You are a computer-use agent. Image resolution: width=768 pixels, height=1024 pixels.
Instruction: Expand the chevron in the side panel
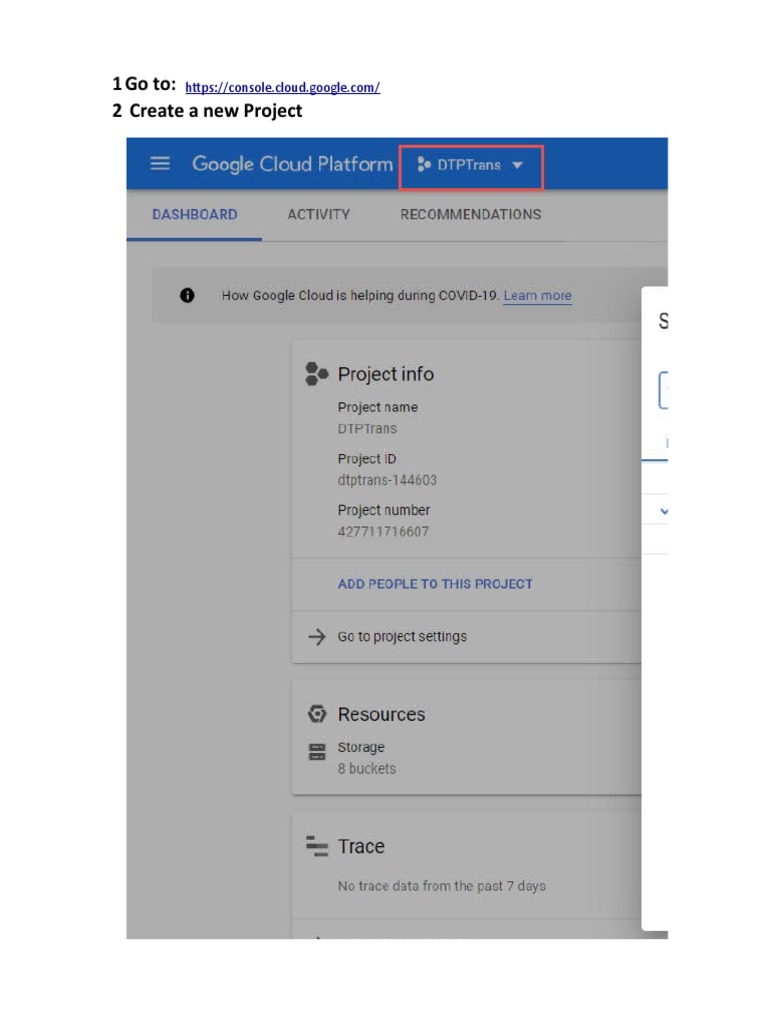coord(664,511)
